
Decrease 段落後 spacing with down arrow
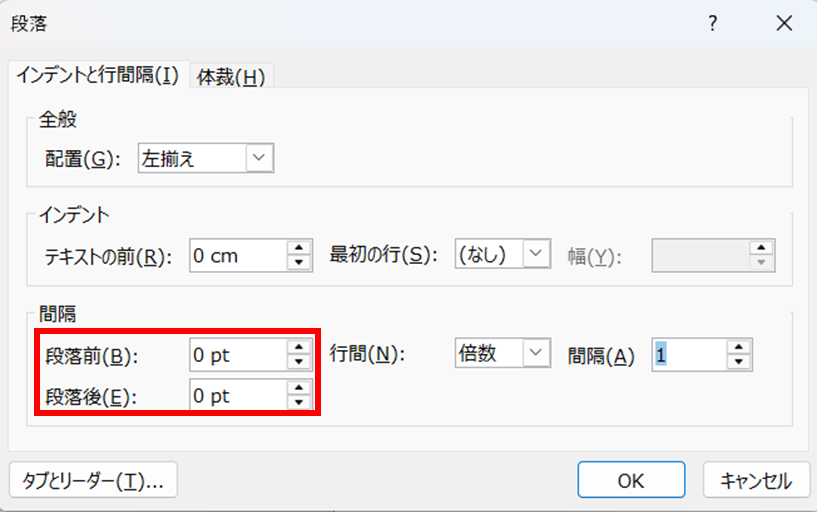pos(299,402)
